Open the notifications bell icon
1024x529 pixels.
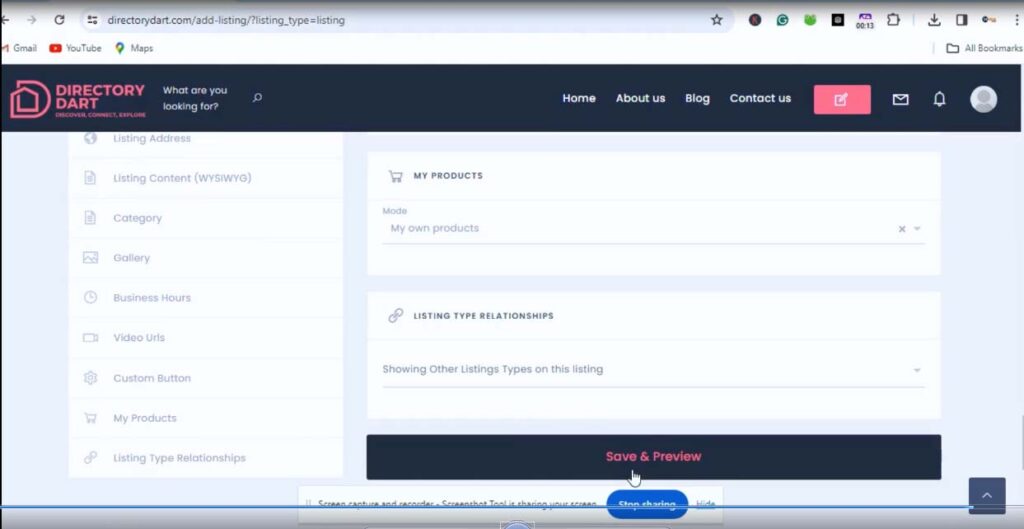[x=939, y=99]
